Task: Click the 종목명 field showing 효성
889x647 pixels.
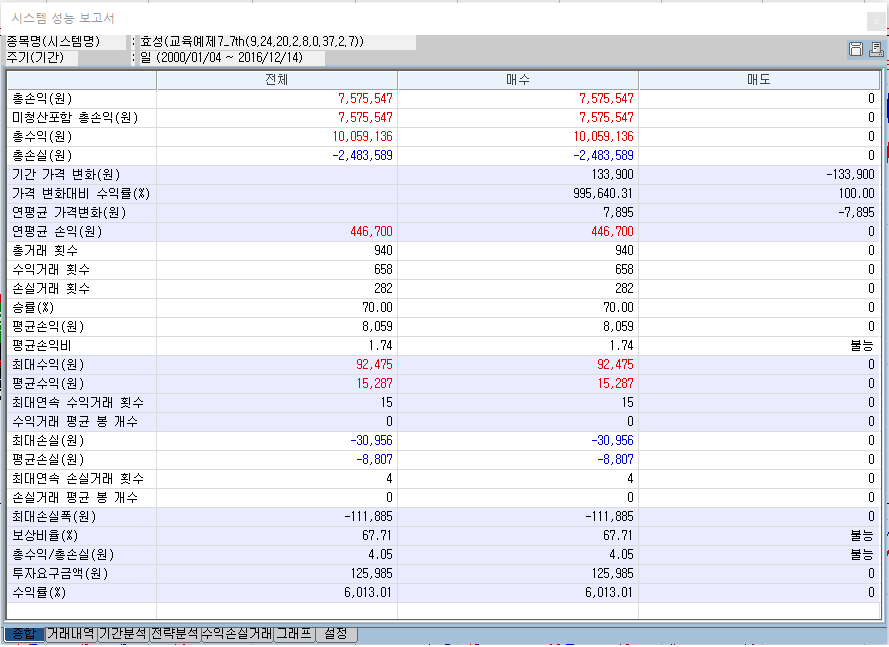Action: tap(252, 42)
